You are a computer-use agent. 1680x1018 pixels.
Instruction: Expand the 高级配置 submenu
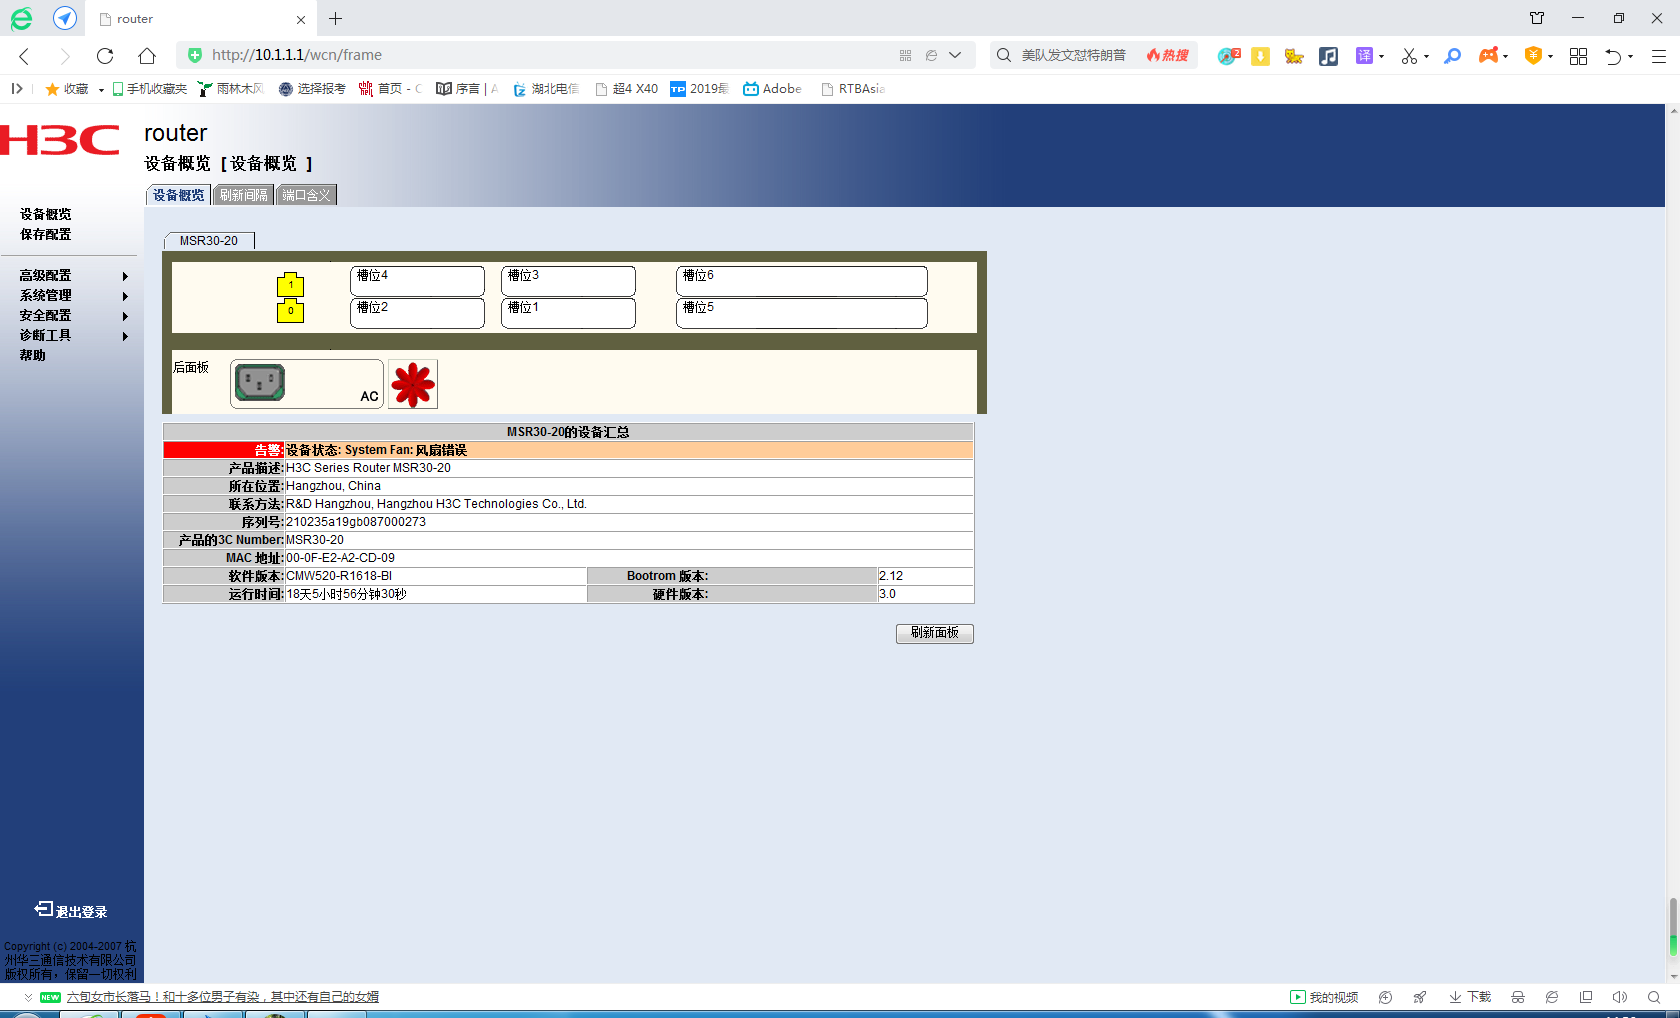pyautogui.click(x=125, y=276)
